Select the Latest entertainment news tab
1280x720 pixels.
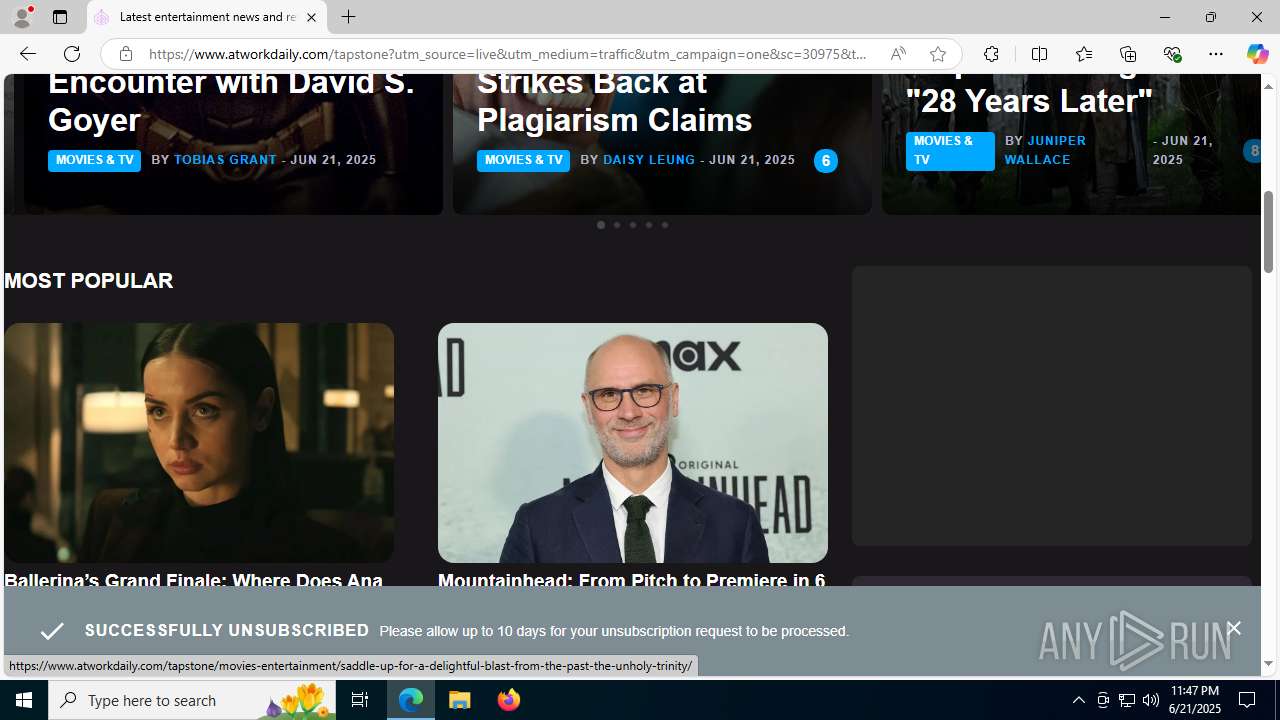click(x=206, y=17)
